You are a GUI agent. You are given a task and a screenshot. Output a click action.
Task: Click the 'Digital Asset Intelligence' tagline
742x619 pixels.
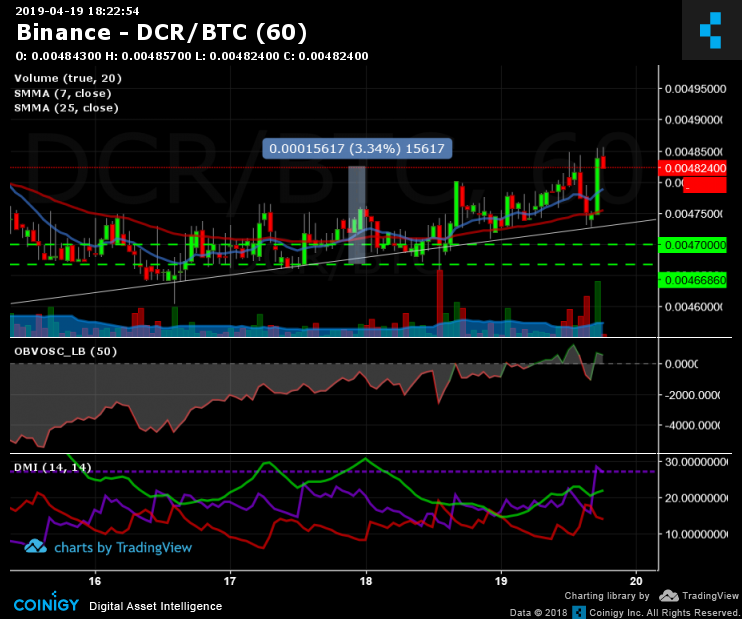[x=156, y=606]
